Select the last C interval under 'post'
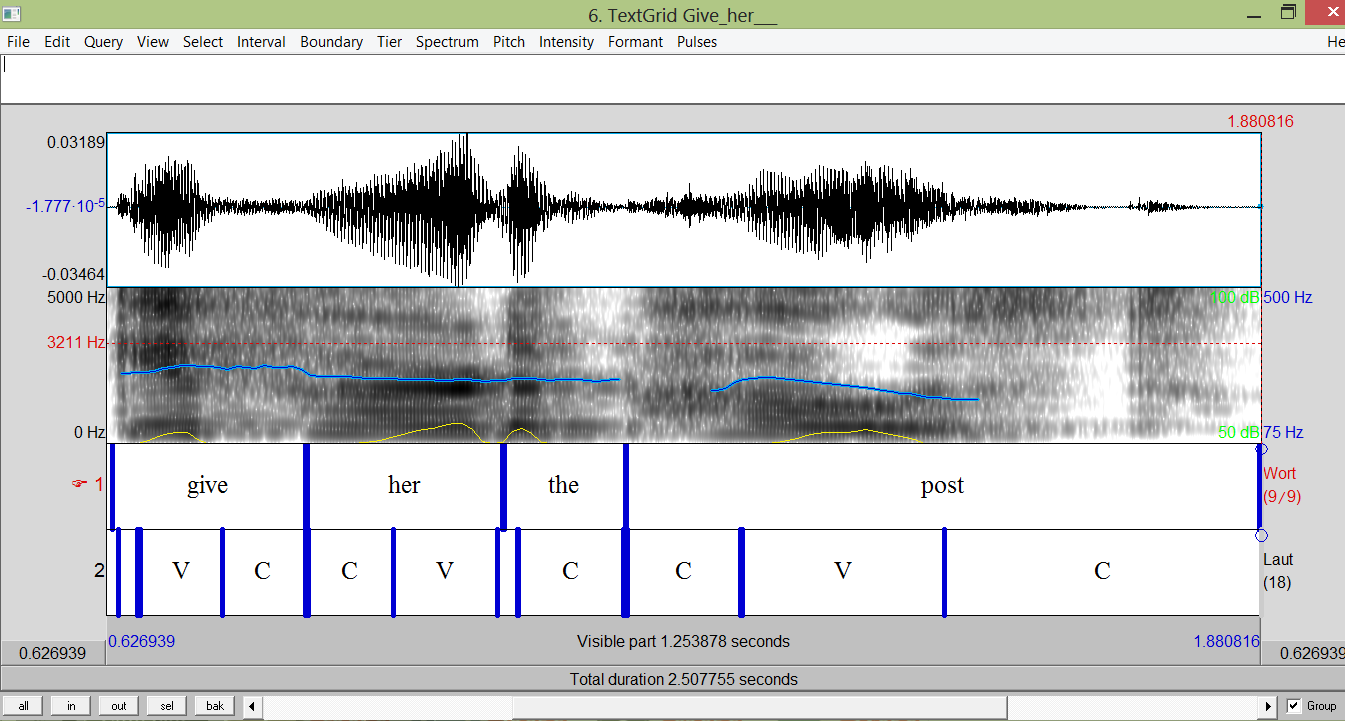1345x721 pixels. 1102,572
